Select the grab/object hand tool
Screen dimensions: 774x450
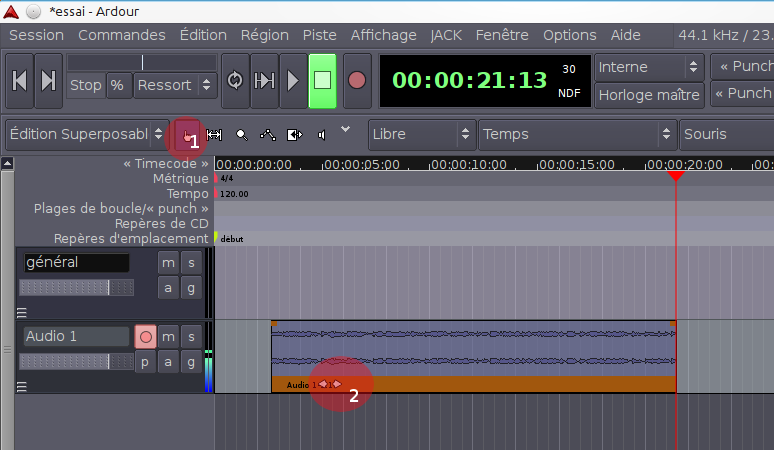point(187,135)
